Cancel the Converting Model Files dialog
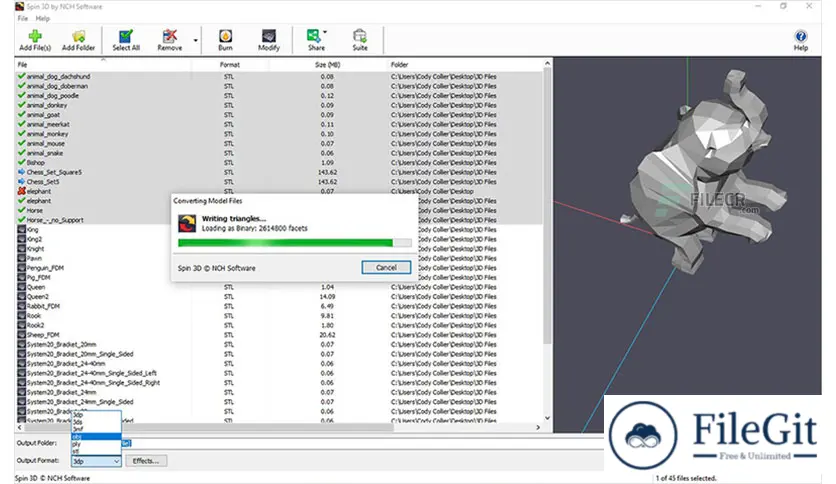 click(386, 268)
